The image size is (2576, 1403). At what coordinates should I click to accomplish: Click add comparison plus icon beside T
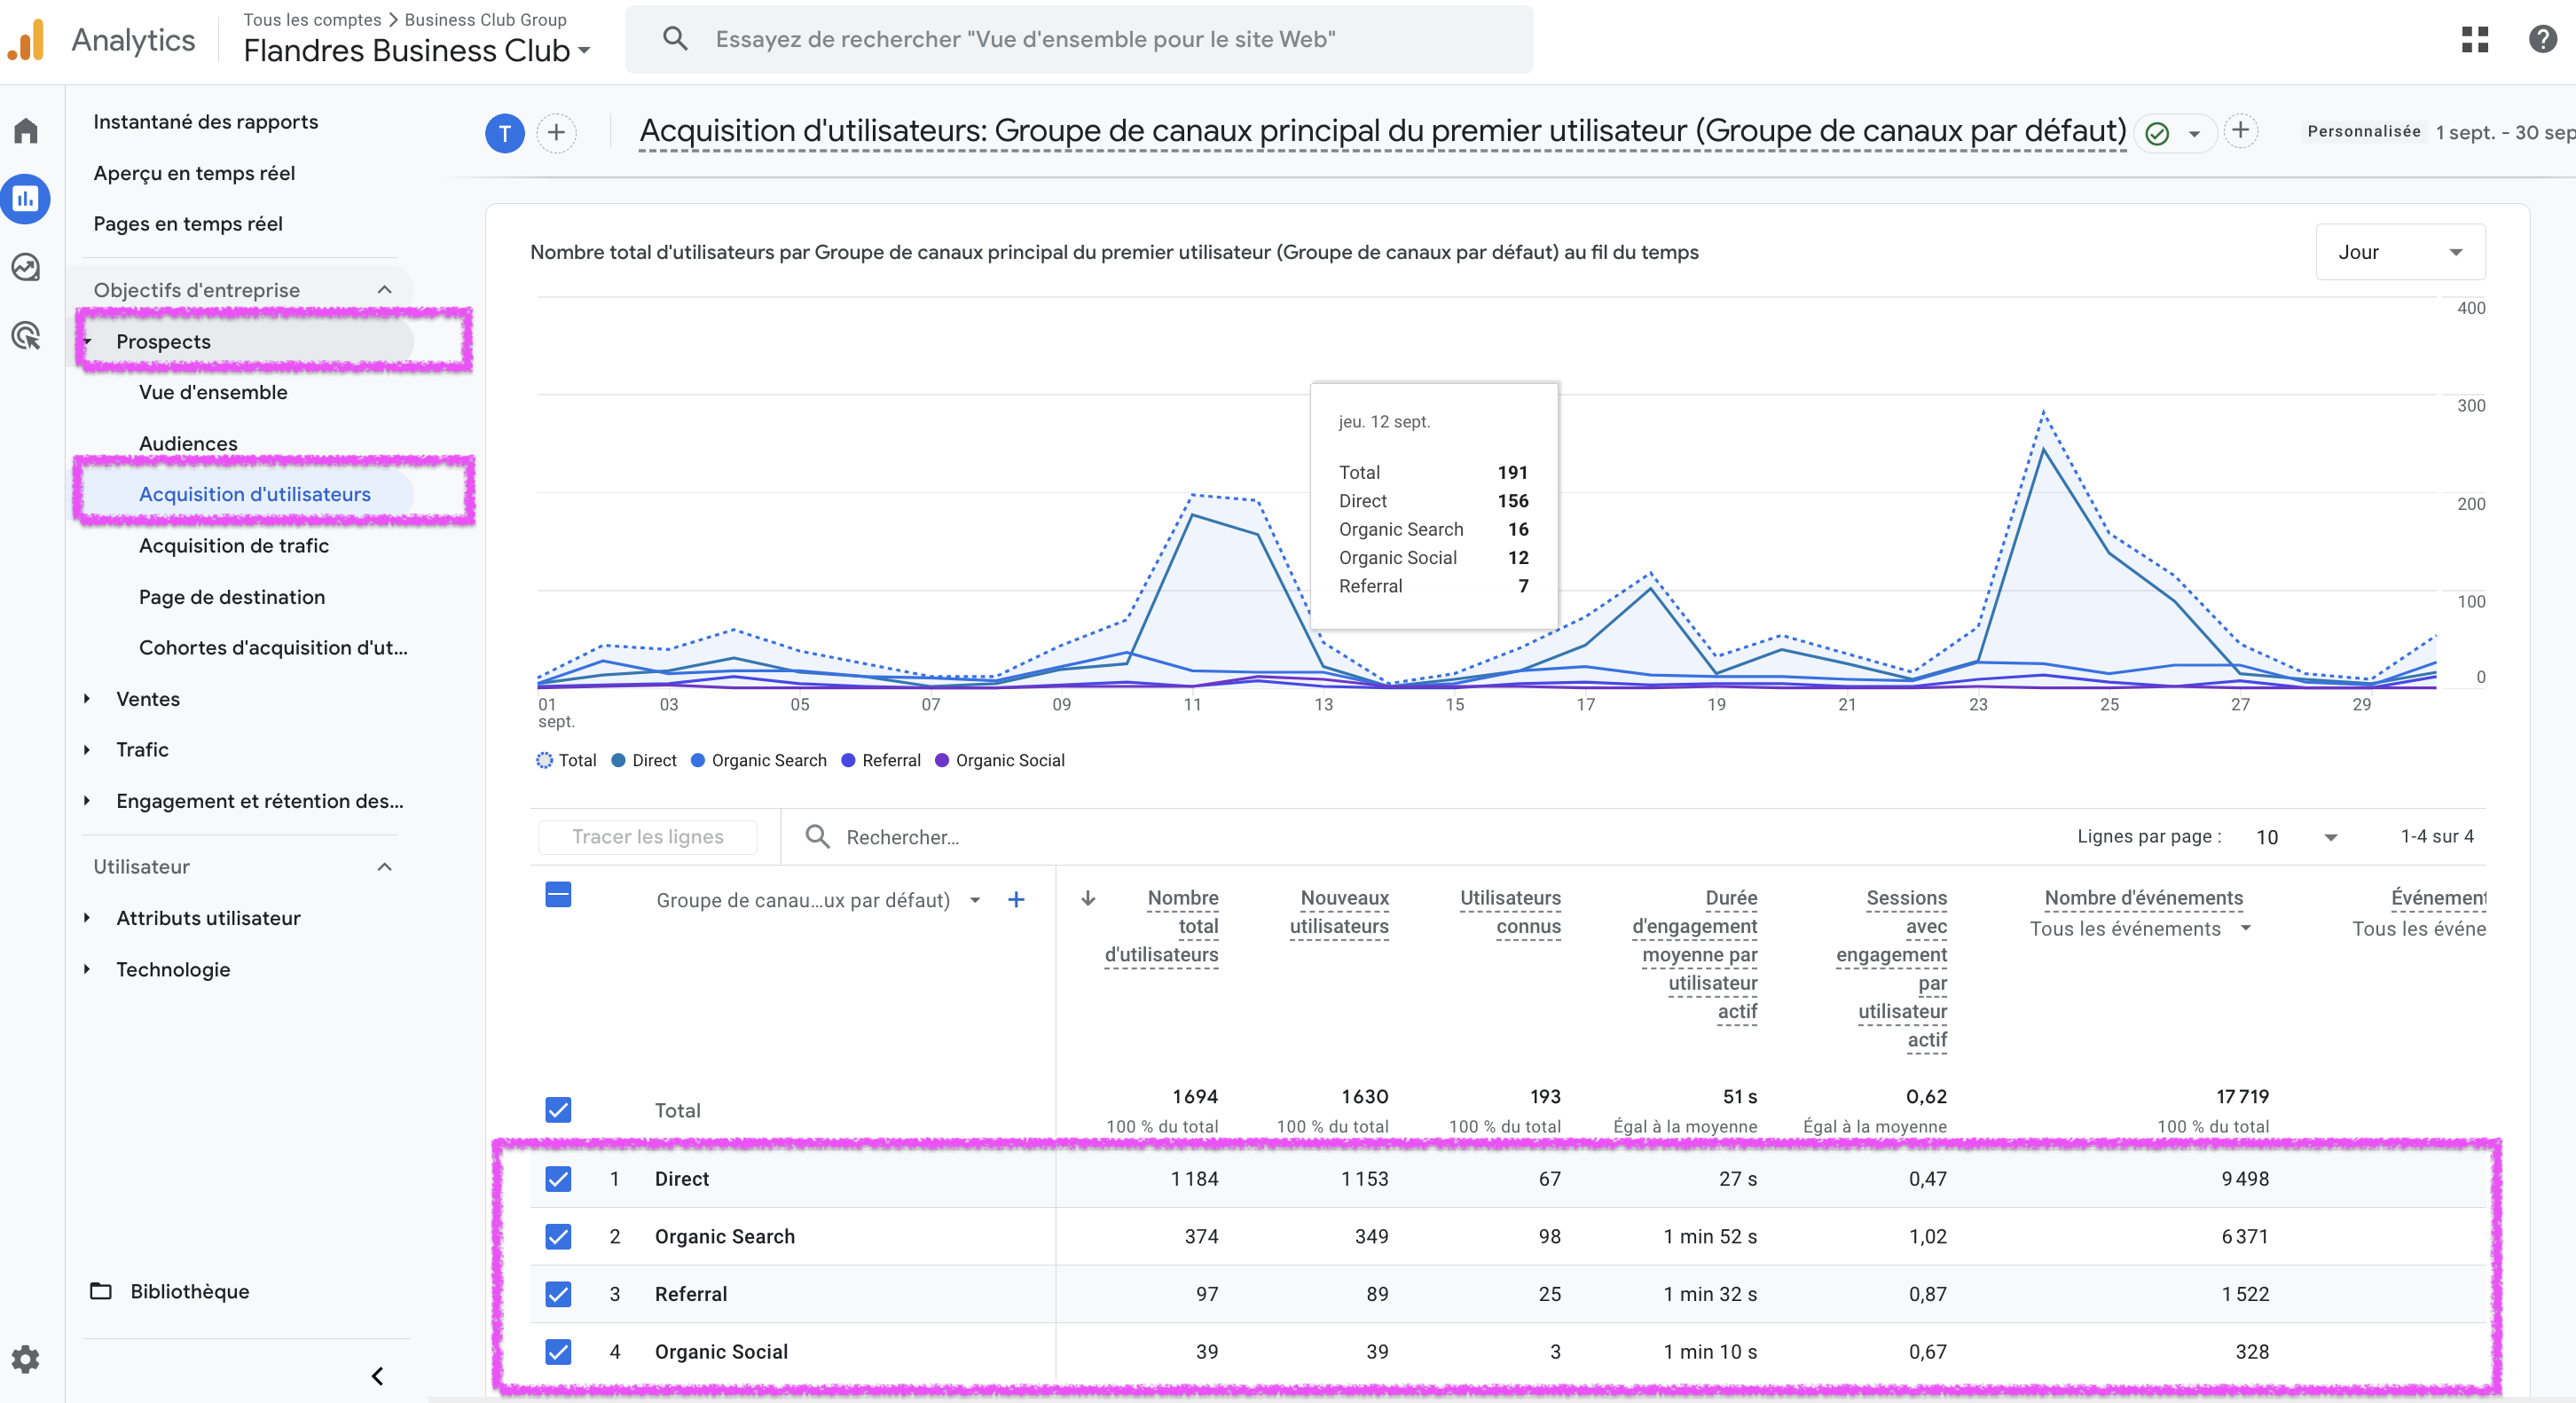[x=556, y=132]
